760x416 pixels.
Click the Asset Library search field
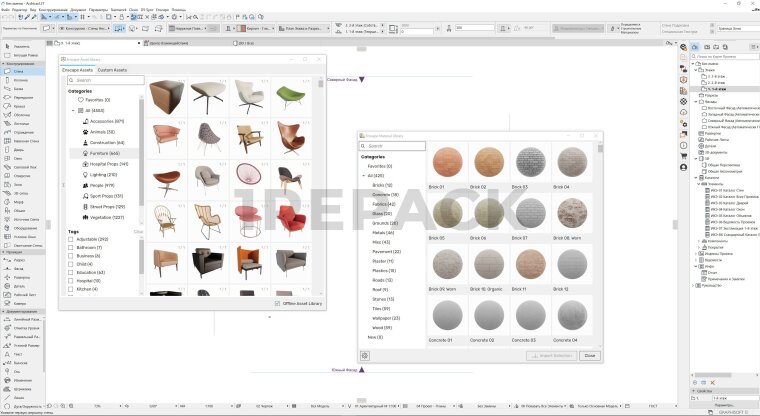[106, 80]
